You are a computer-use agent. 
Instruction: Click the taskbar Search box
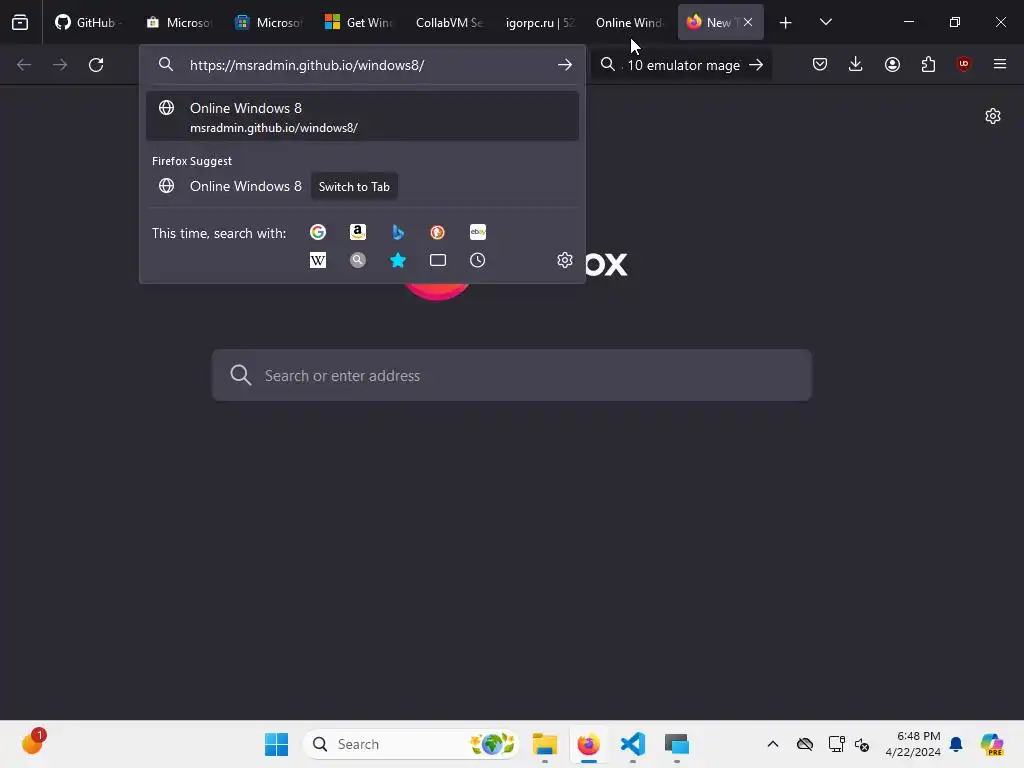[411, 744]
